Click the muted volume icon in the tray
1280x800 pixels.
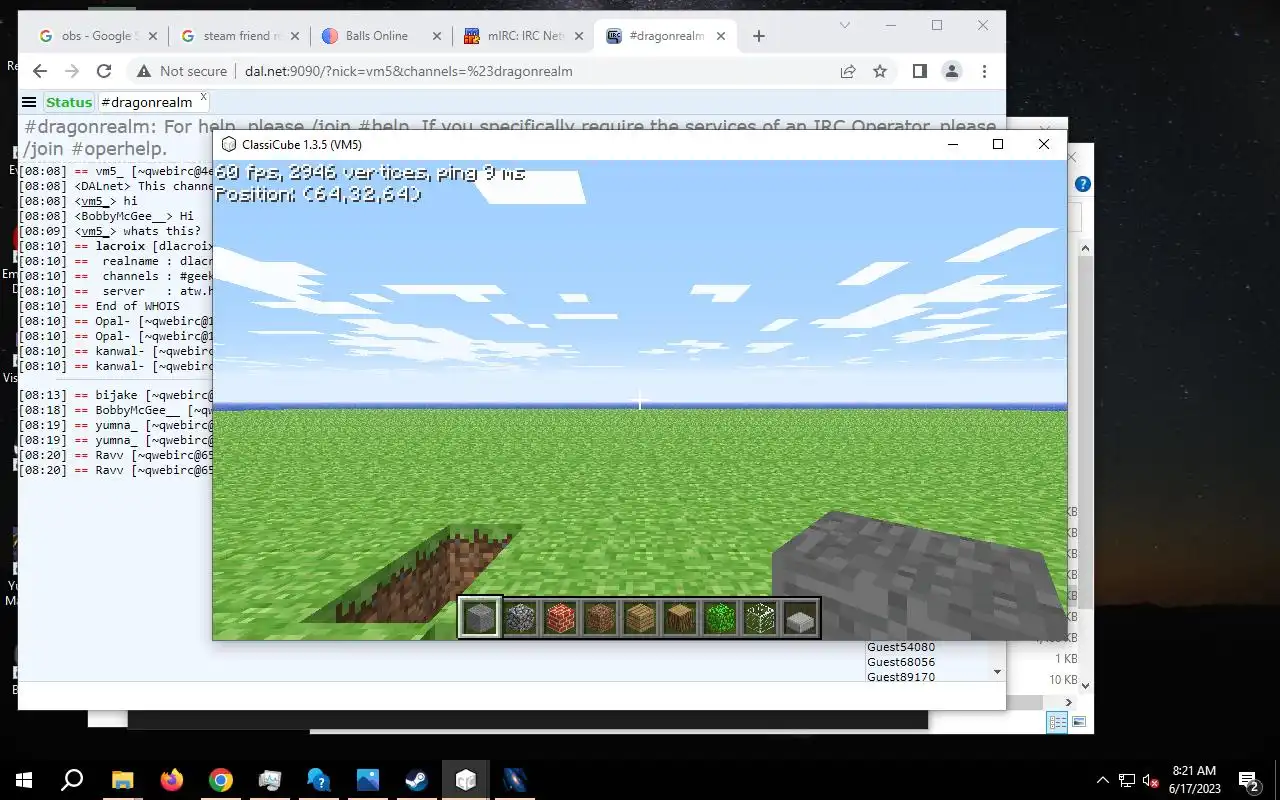pyautogui.click(x=1151, y=780)
